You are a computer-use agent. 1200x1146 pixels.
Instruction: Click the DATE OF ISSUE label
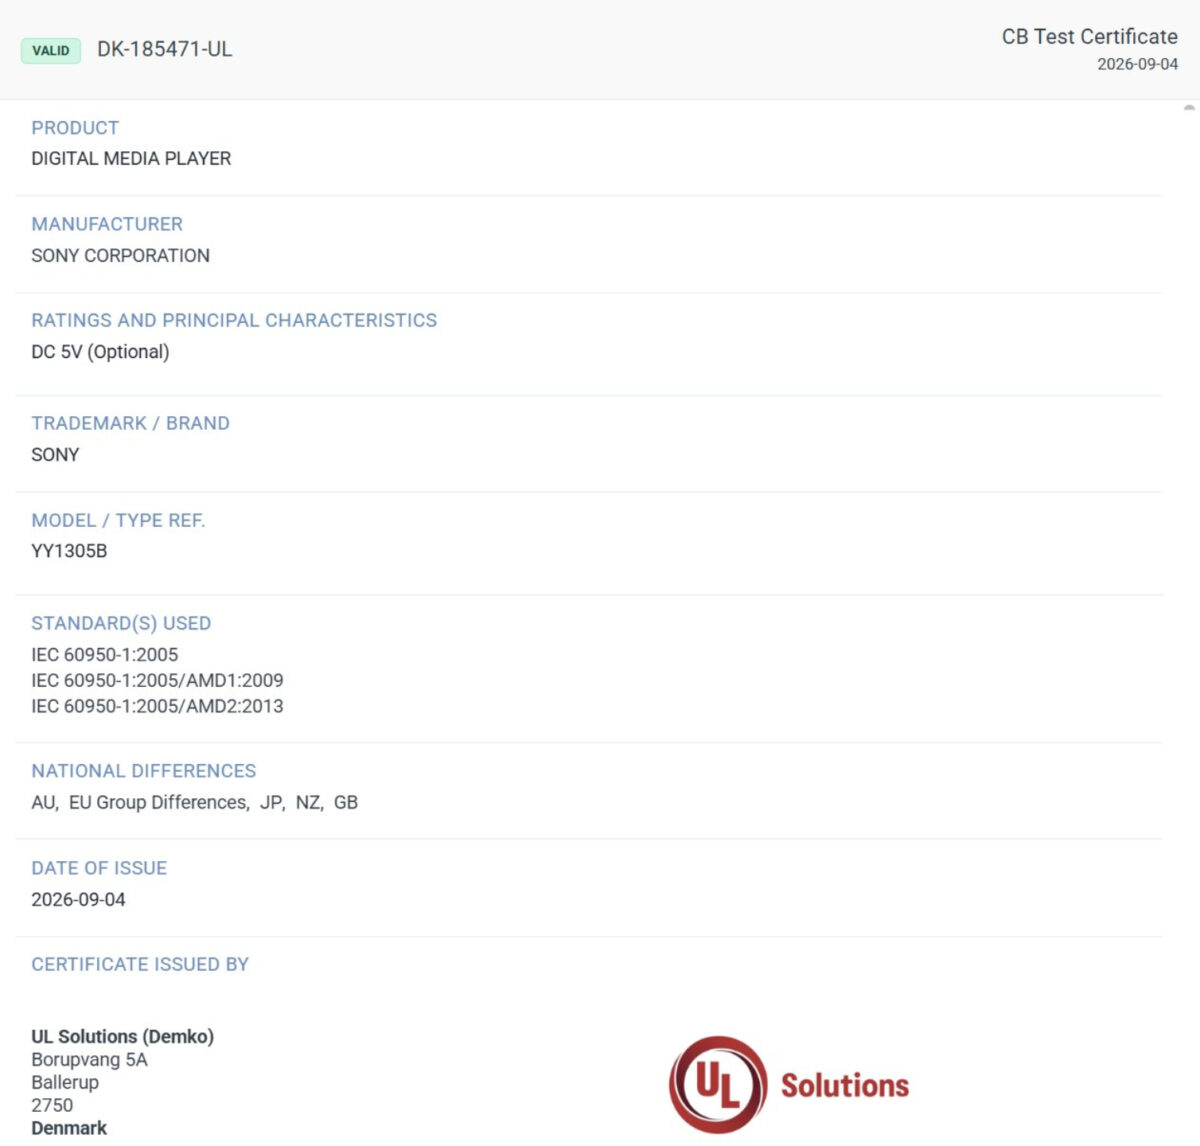(x=99, y=868)
